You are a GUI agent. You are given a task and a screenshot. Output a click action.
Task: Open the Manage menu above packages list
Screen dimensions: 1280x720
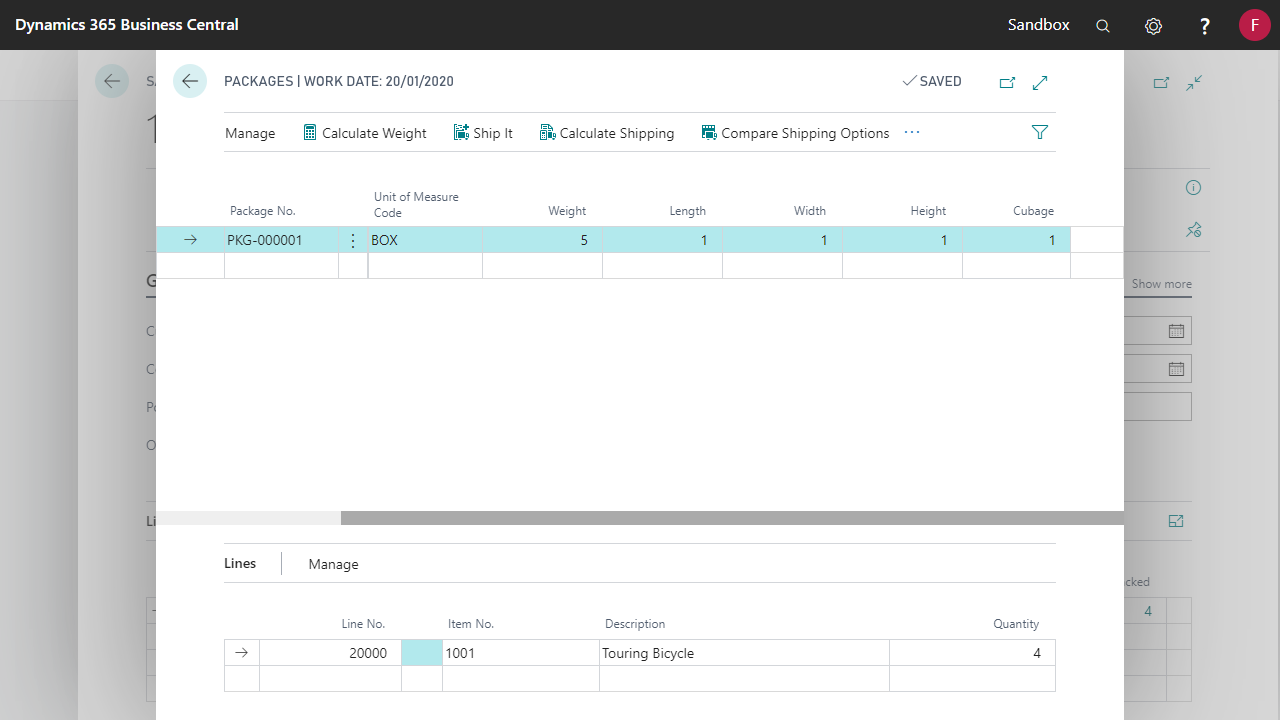(250, 133)
